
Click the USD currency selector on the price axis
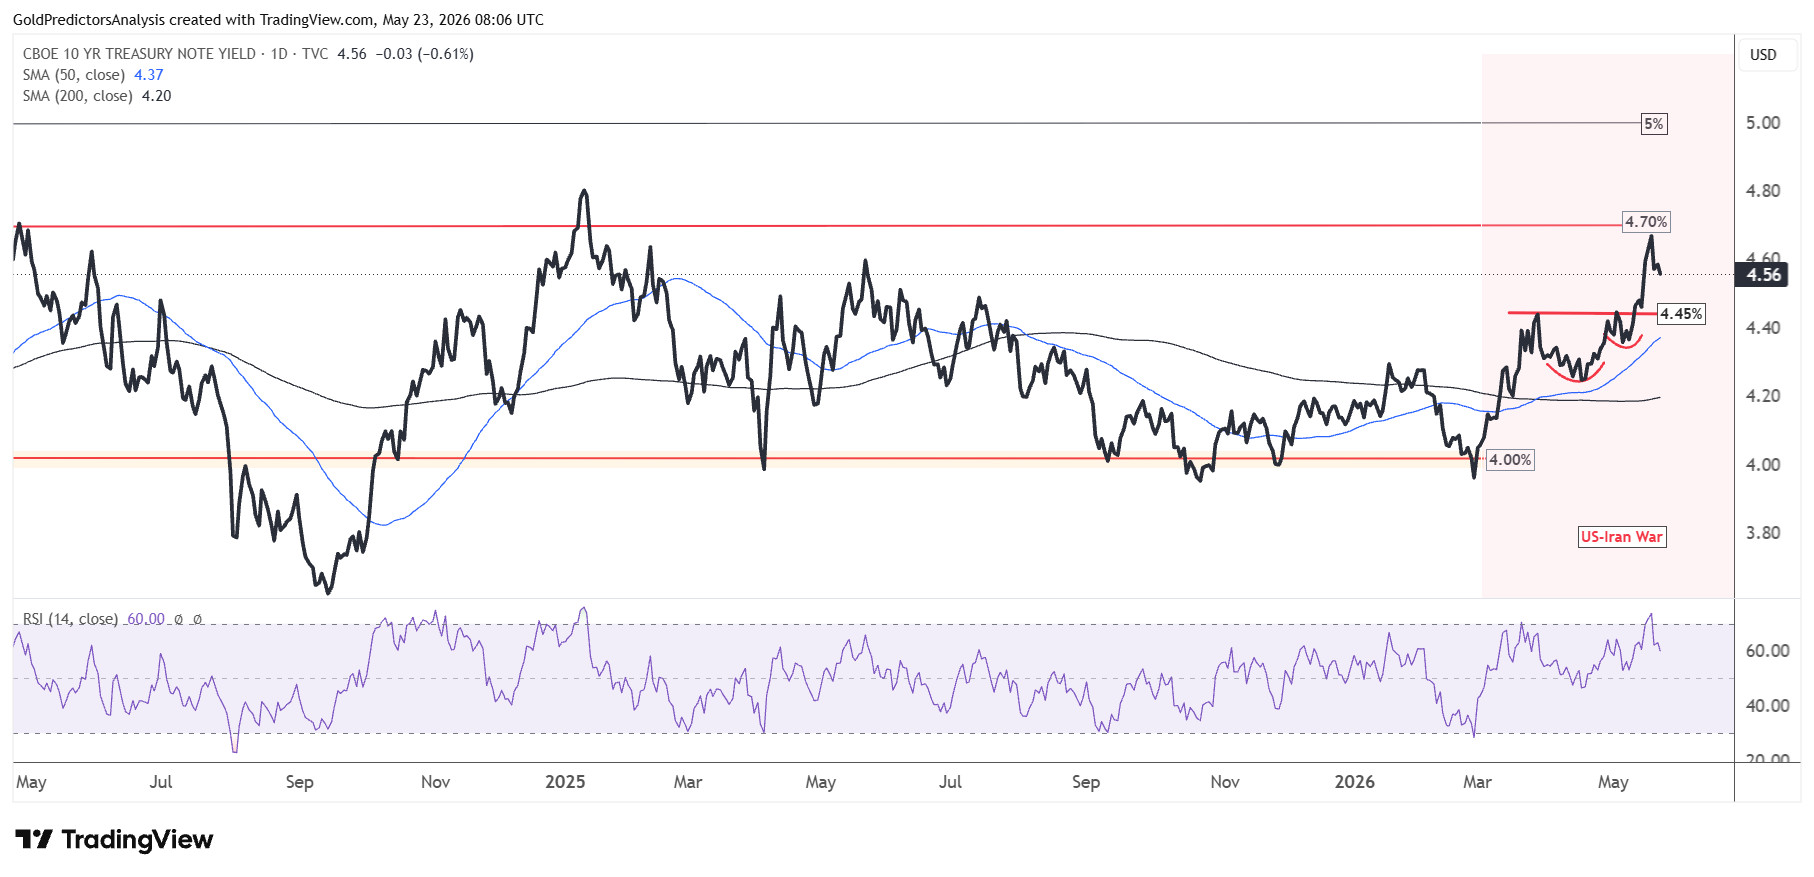pyautogui.click(x=1763, y=55)
